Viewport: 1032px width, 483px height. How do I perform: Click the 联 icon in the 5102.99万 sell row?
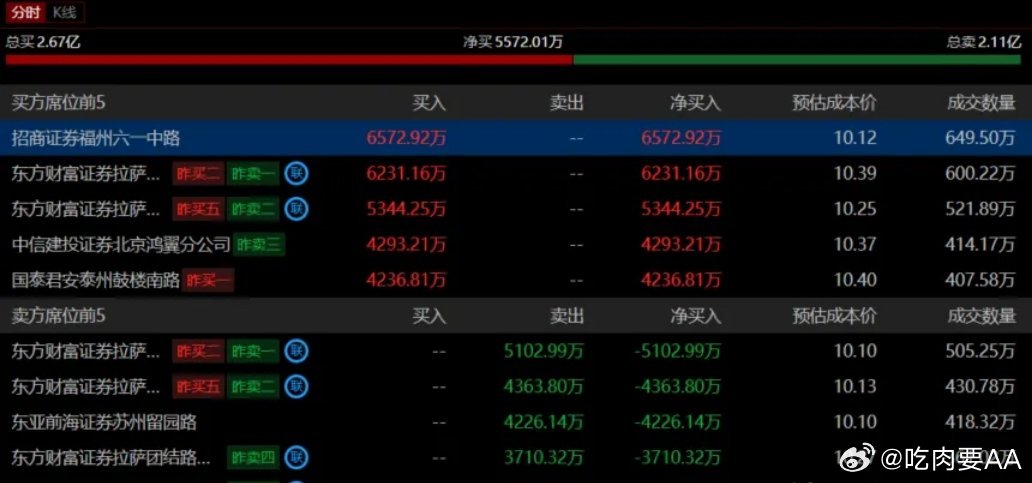(x=296, y=351)
